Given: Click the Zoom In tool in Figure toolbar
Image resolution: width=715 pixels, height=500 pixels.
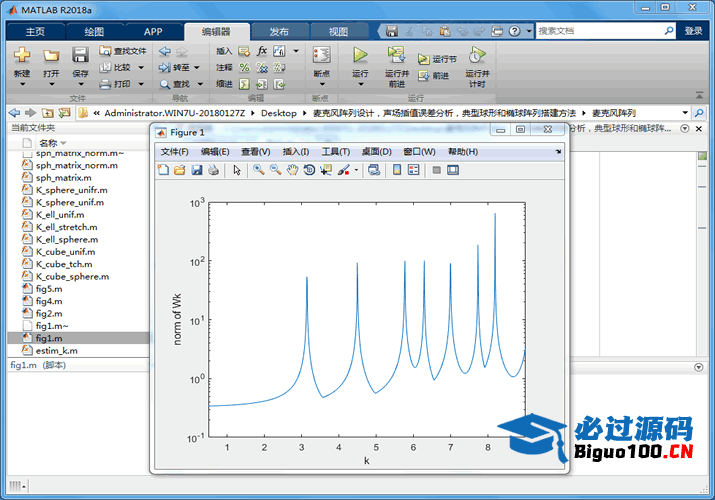Looking at the screenshot, I should 258,170.
